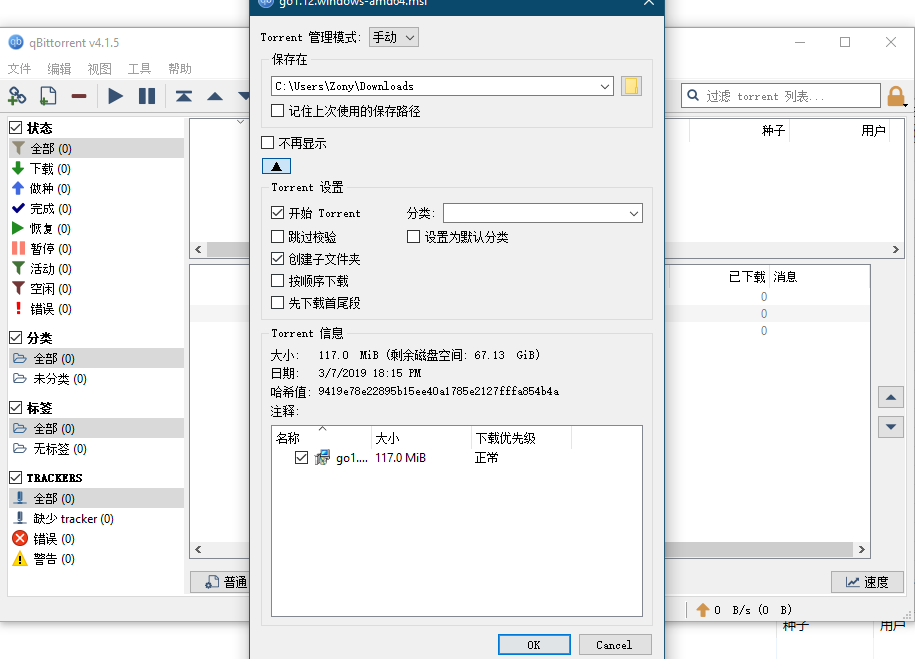Collapse dialog with the triangle toggle button
Image resolution: width=915 pixels, height=659 pixels.
coord(277,166)
